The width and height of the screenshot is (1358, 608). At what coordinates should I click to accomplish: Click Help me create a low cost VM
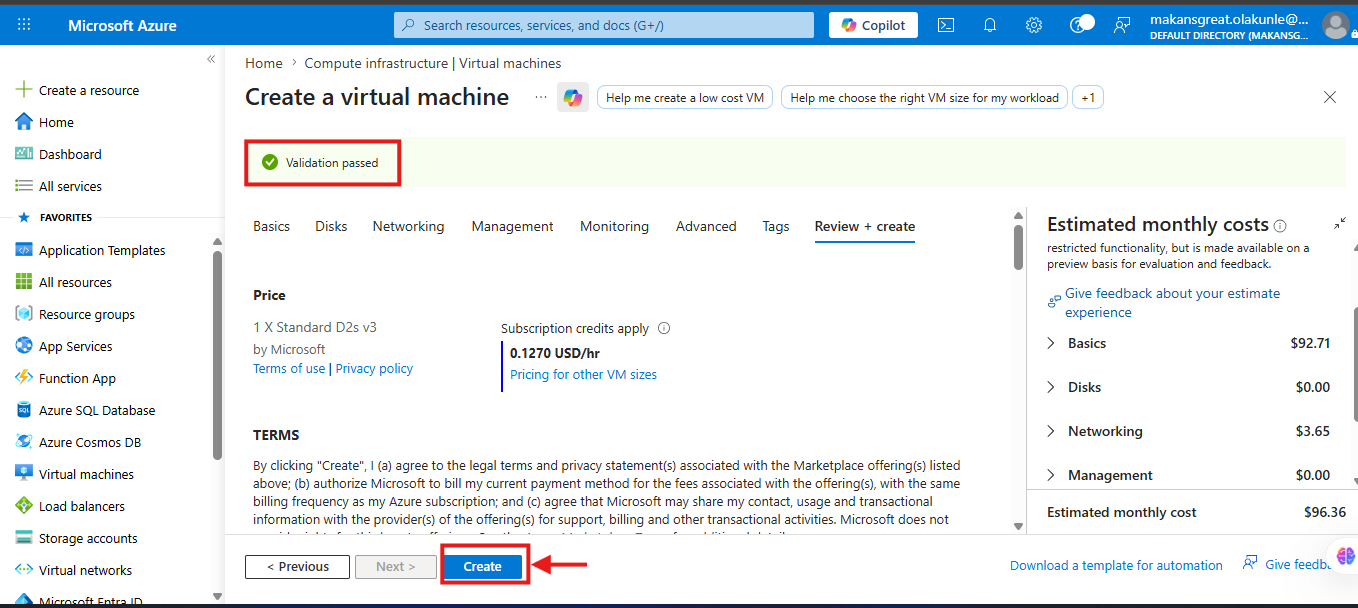(685, 98)
